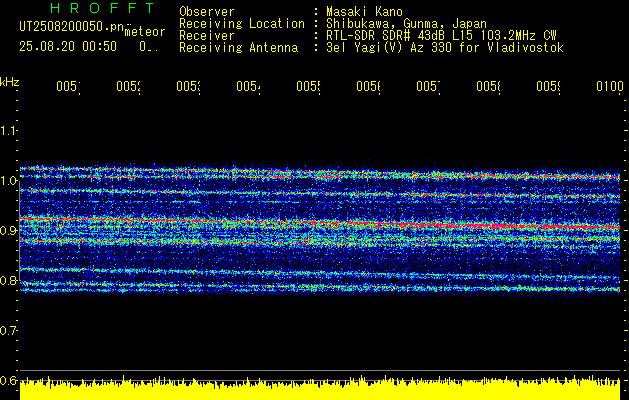Click the 3el Yagi(V) antenna description

click(445, 48)
